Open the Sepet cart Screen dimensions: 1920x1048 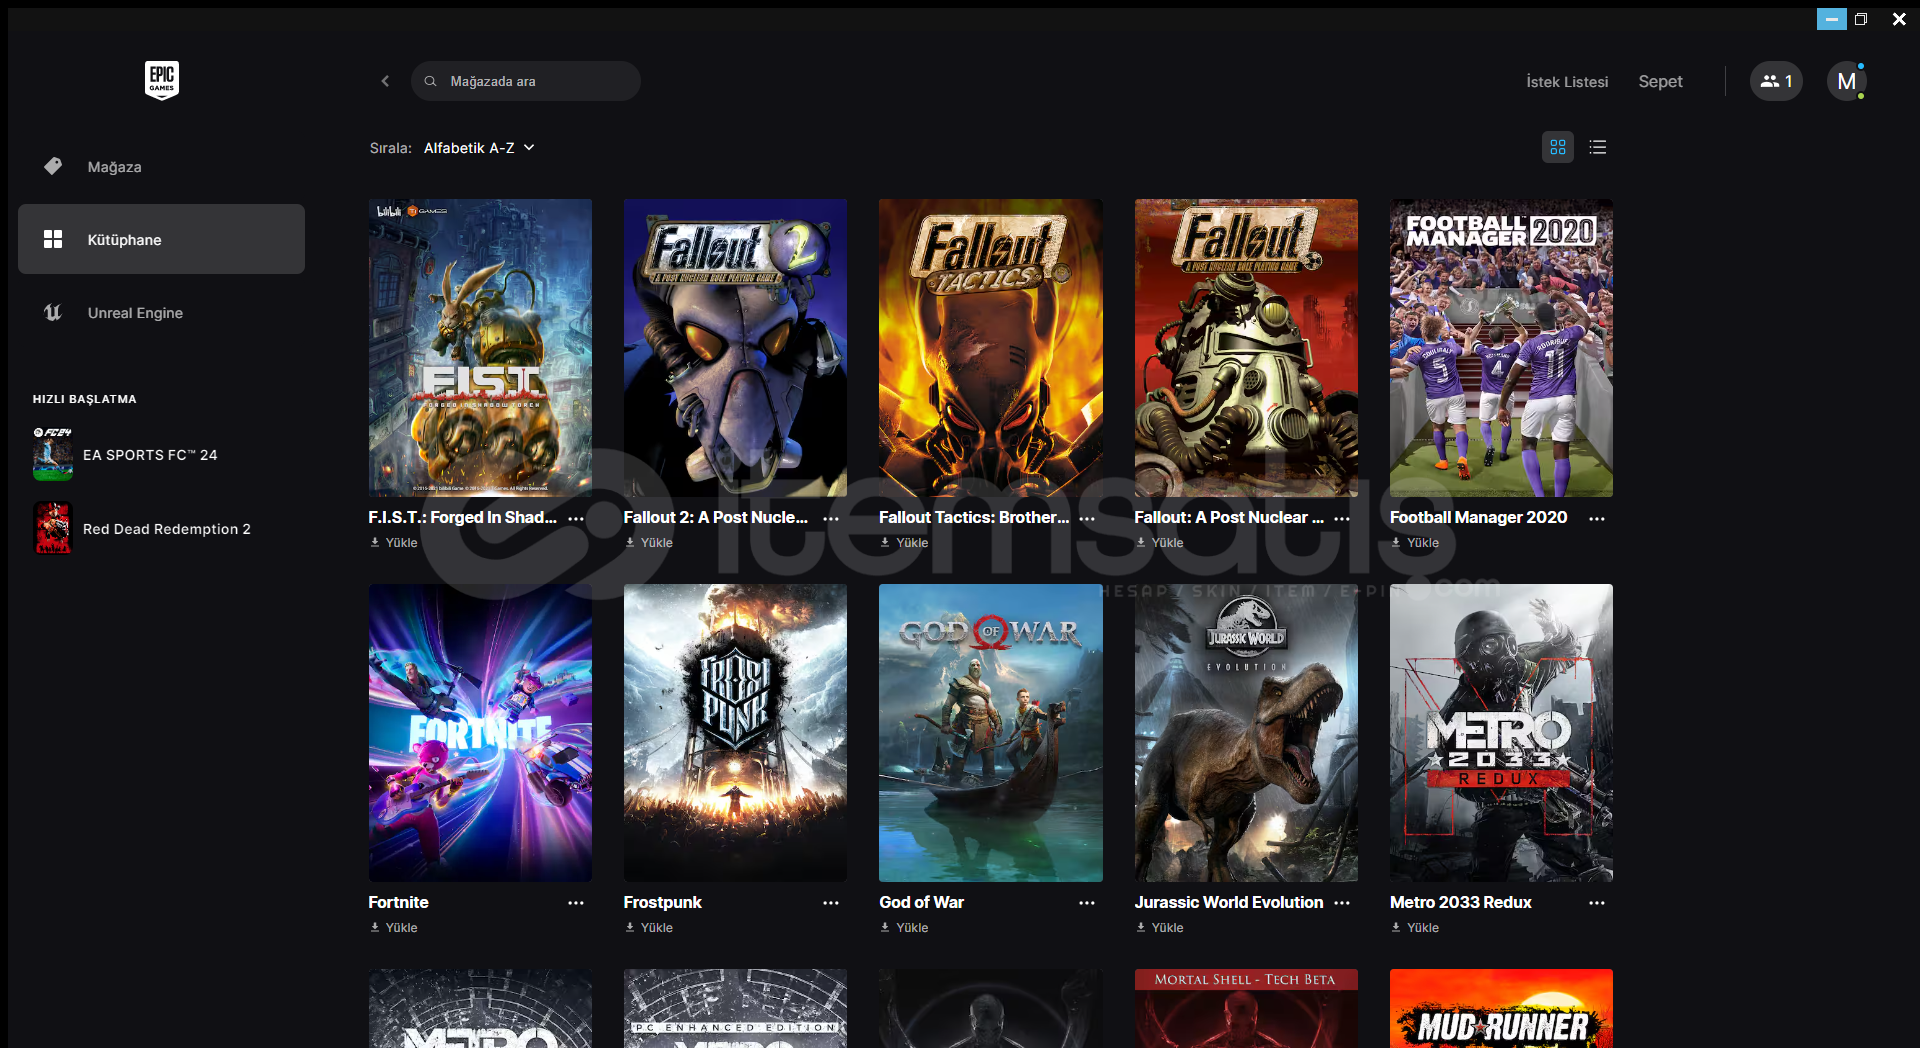pyautogui.click(x=1660, y=81)
